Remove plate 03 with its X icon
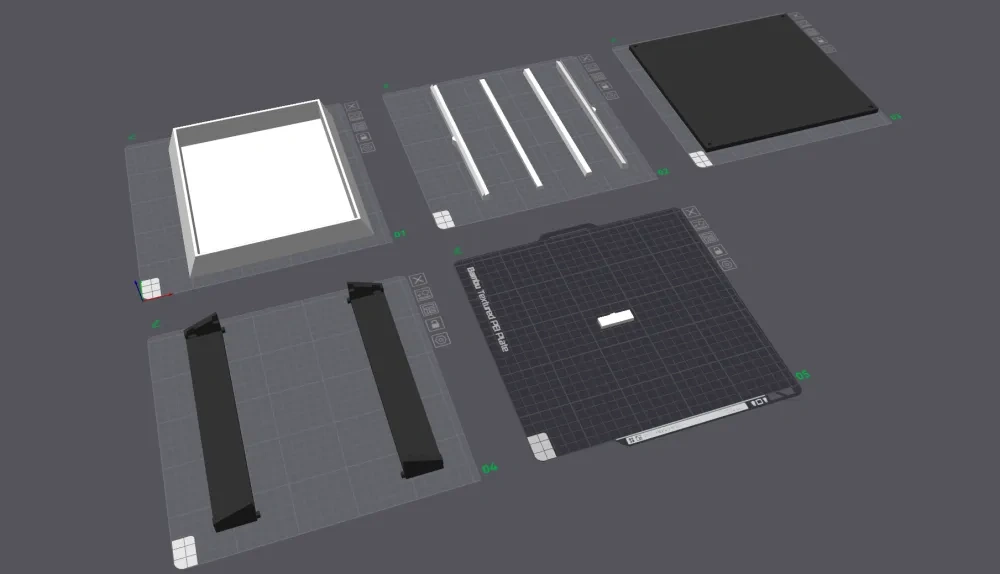Image resolution: width=1000 pixels, height=574 pixels. pyautogui.click(x=796, y=18)
